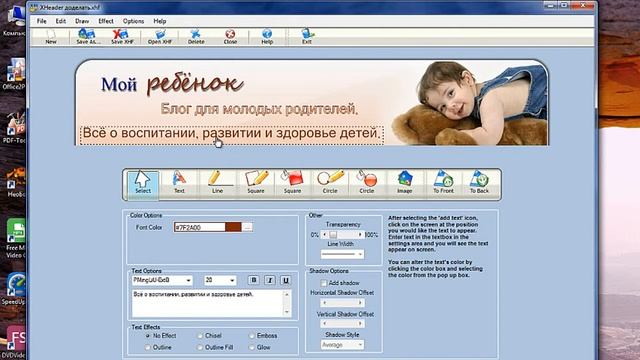Click the New toolbar icon
This screenshot has width=640, height=360.
pos(51,36)
